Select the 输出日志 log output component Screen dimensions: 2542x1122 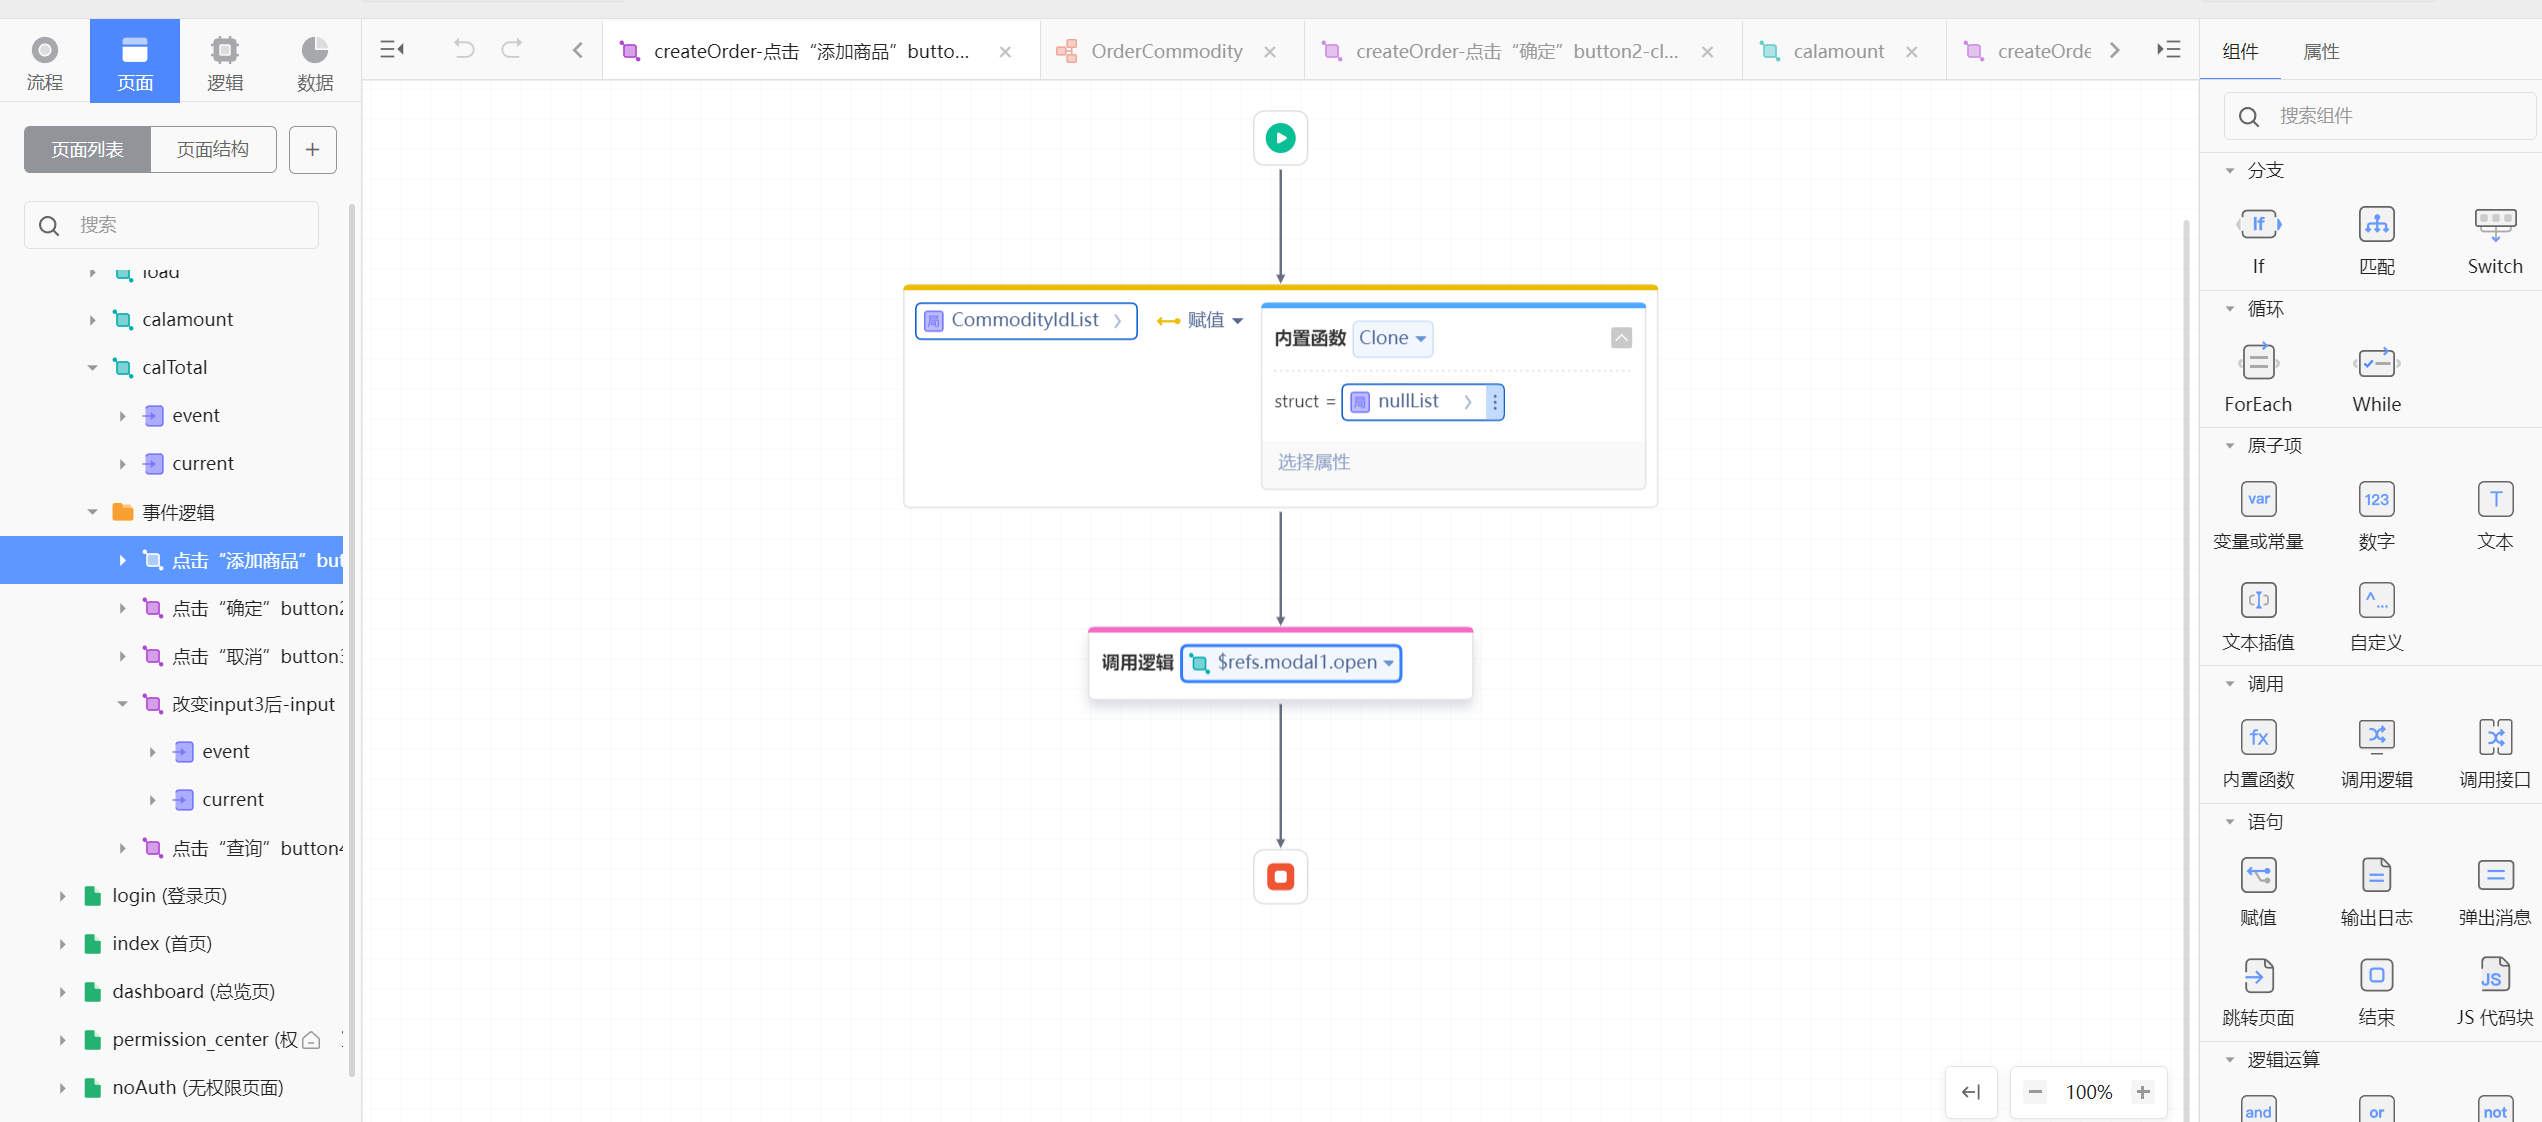[2376, 891]
